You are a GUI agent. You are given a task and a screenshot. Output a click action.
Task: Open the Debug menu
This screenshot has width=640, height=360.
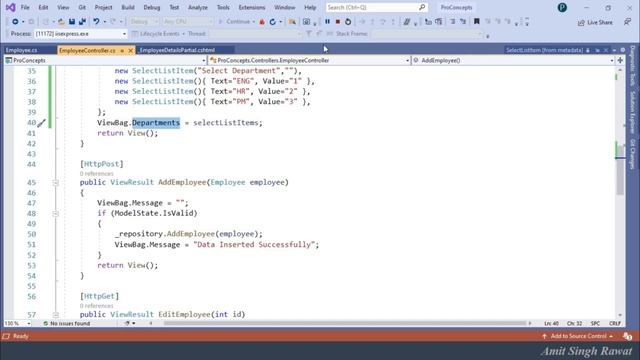[x=151, y=7]
